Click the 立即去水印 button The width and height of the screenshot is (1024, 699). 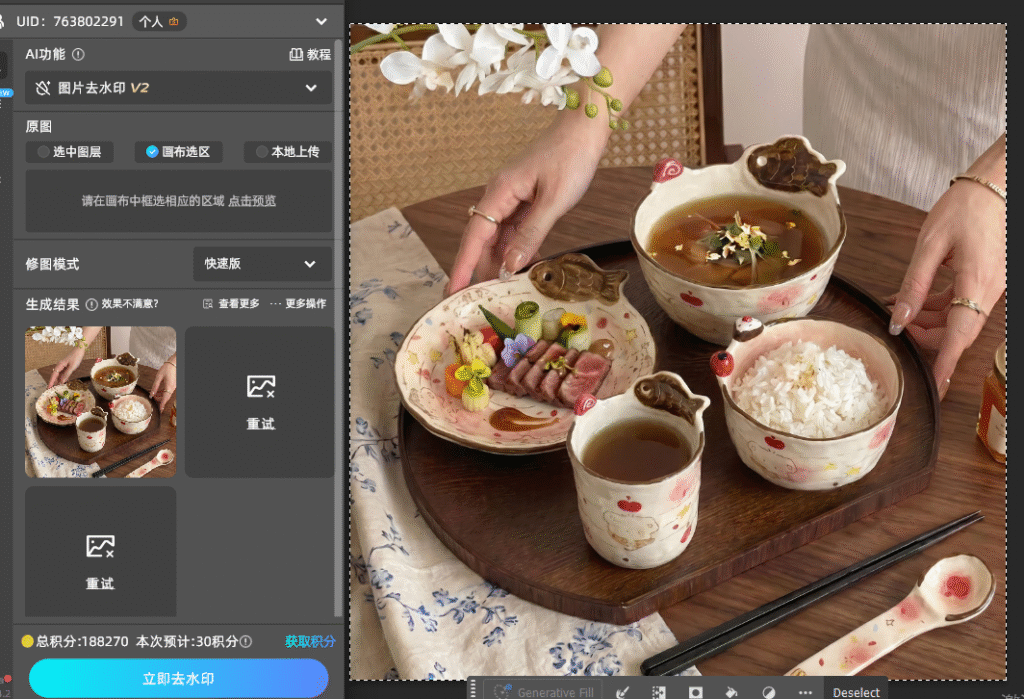point(178,679)
